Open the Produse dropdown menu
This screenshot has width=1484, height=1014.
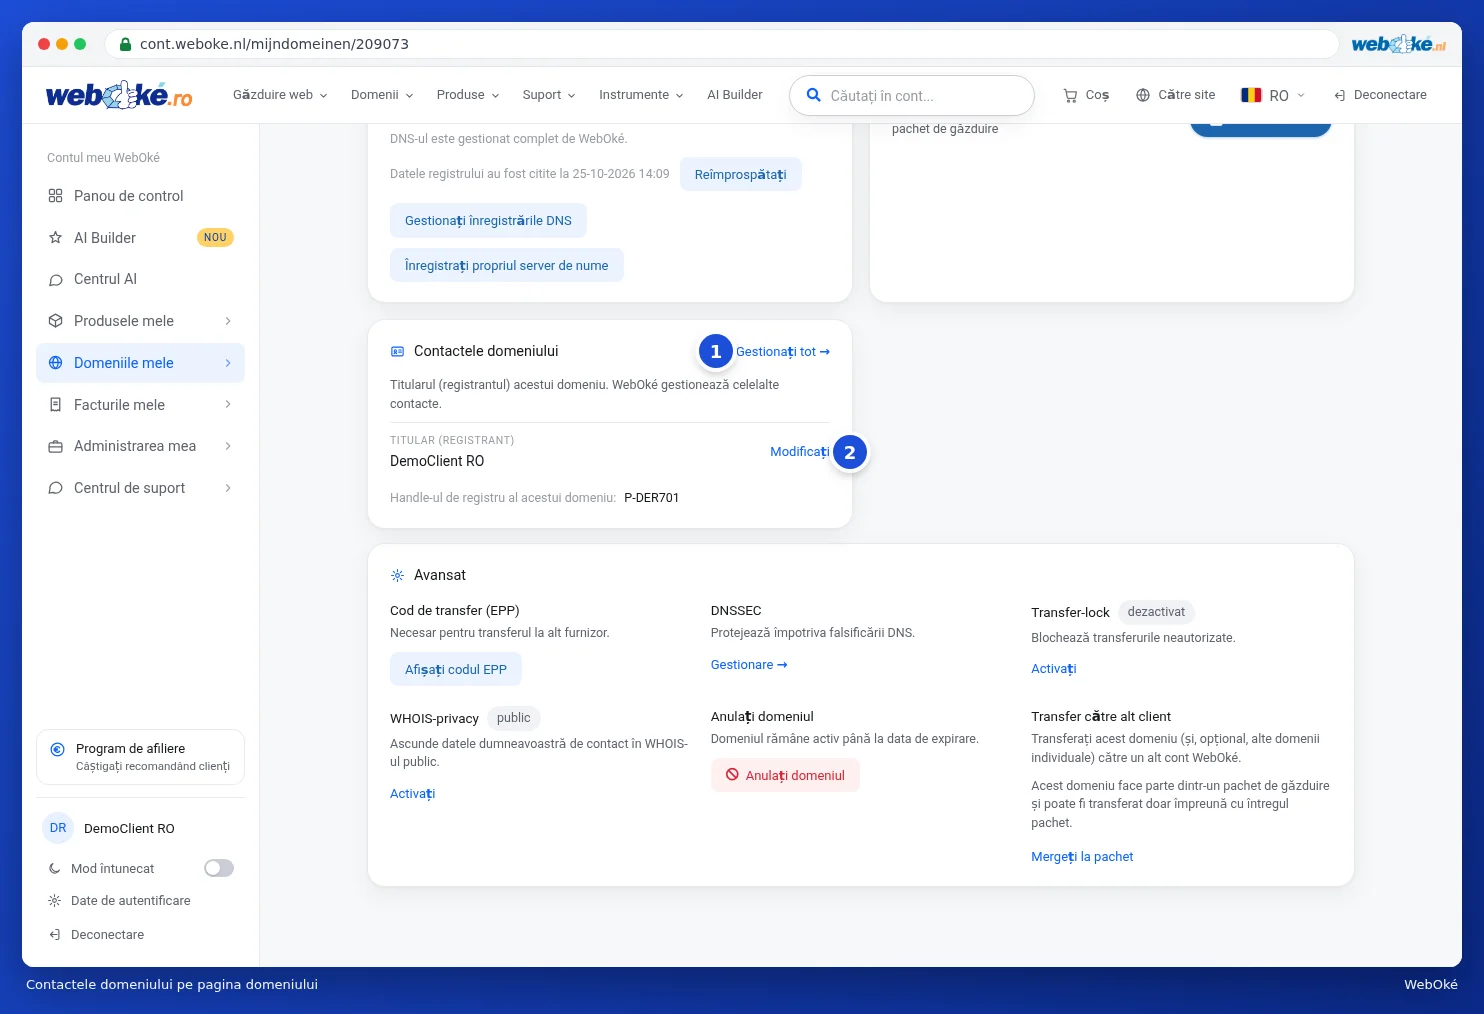pyautogui.click(x=468, y=95)
